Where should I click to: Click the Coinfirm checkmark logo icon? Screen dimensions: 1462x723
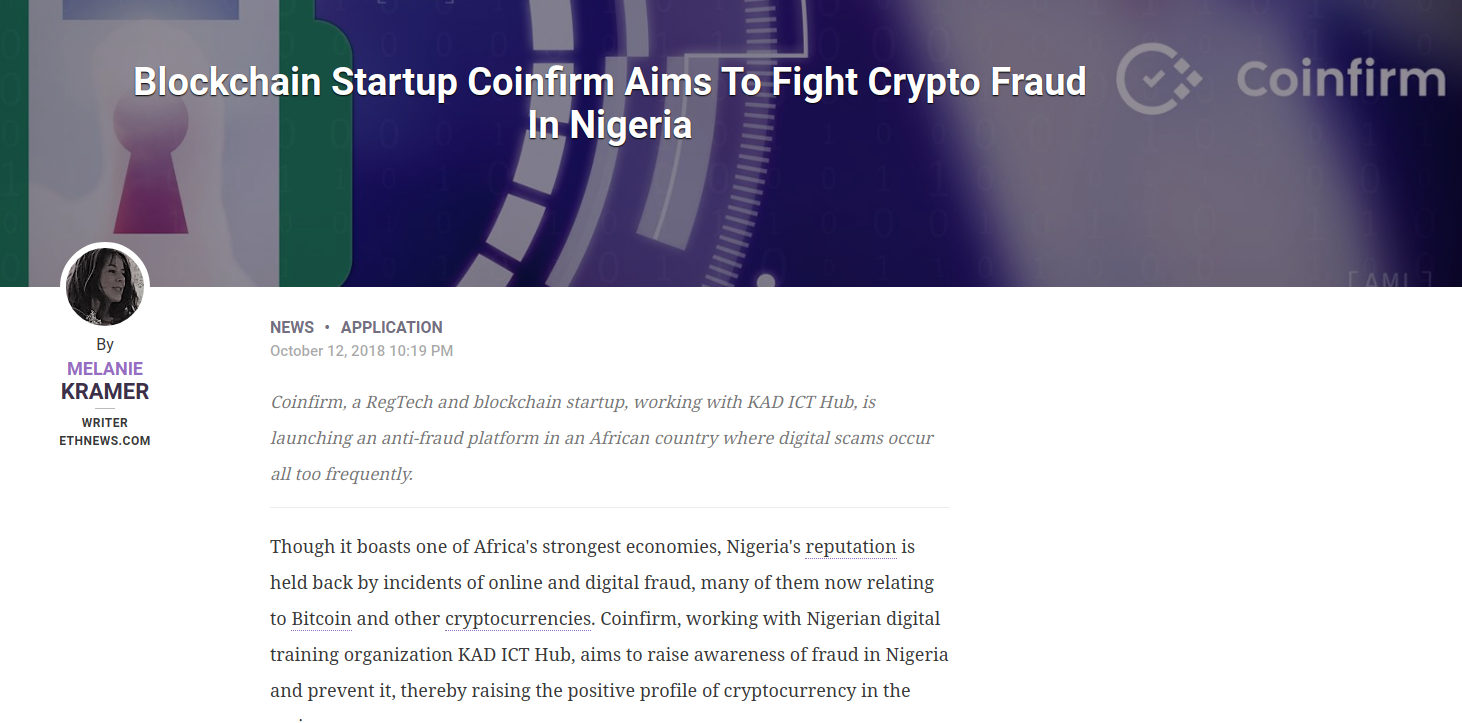[1158, 78]
